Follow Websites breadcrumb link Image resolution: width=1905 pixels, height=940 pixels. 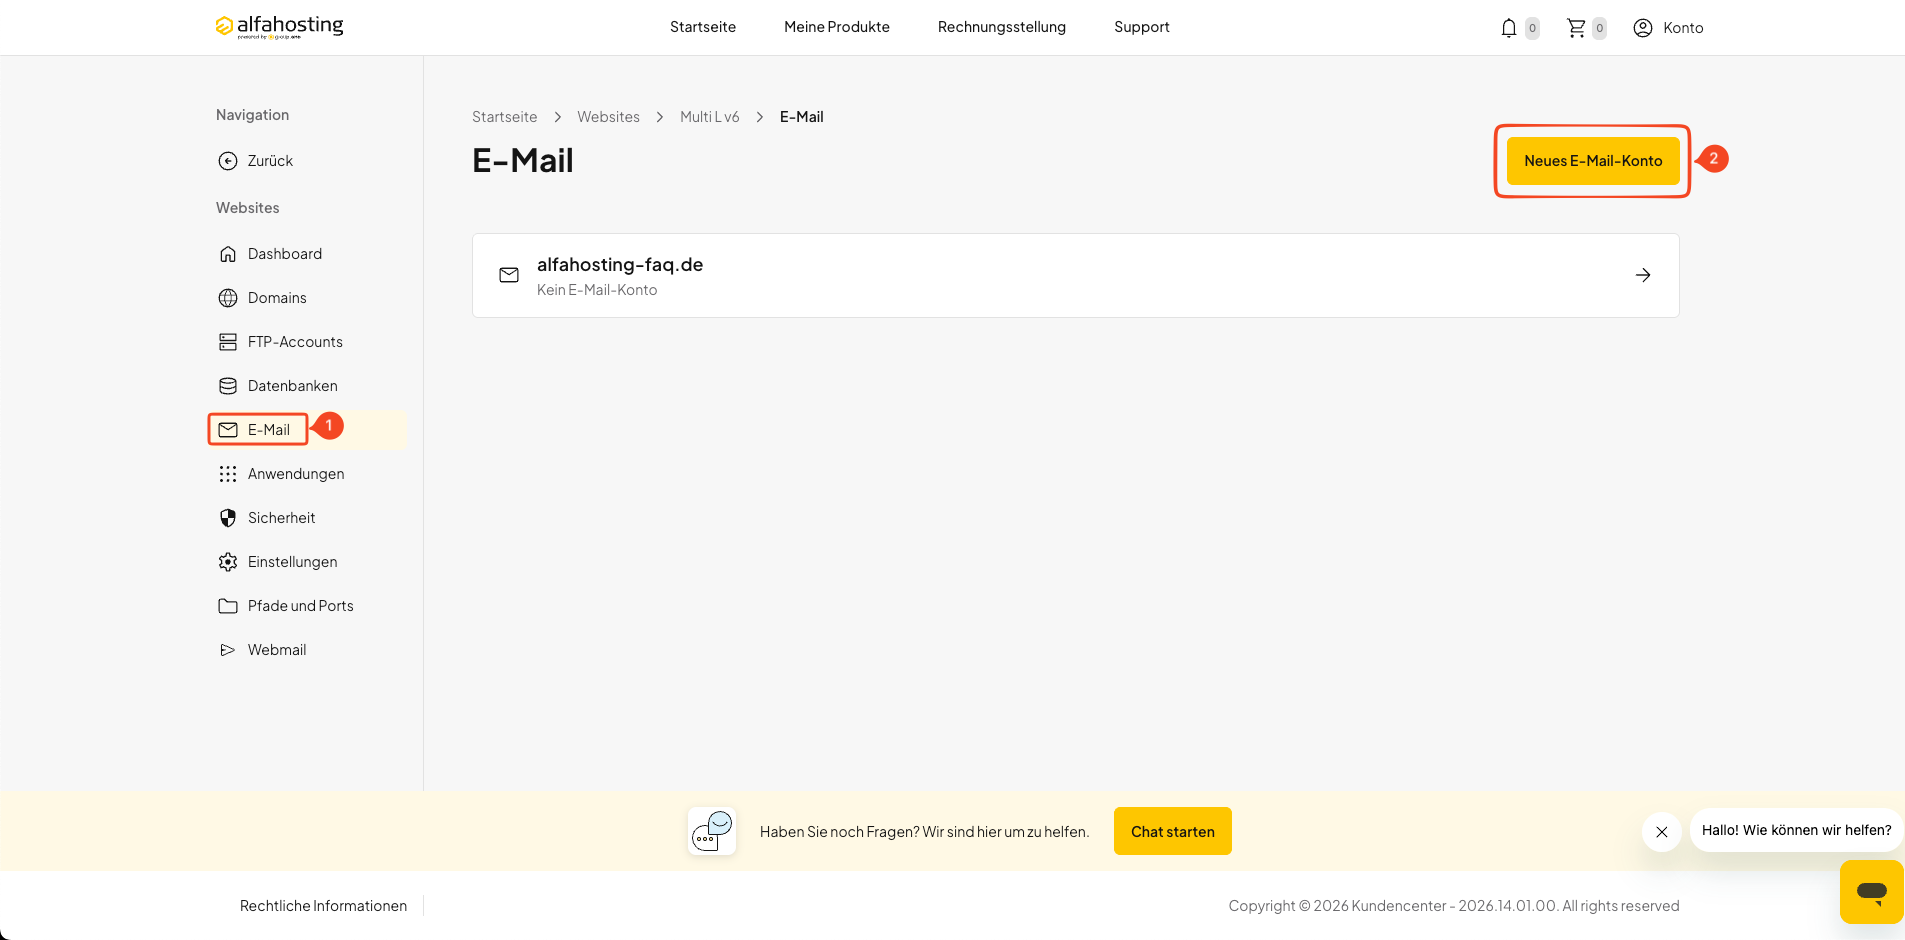pyautogui.click(x=608, y=117)
